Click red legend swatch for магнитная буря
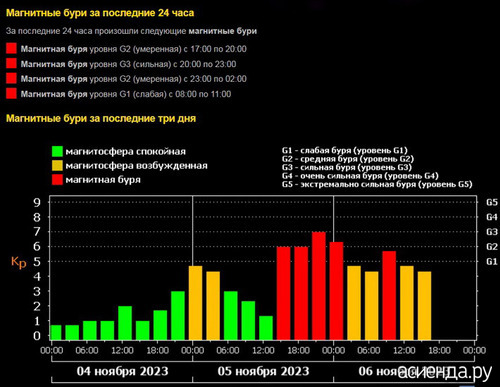This screenshot has height=387, width=500. click(57, 180)
